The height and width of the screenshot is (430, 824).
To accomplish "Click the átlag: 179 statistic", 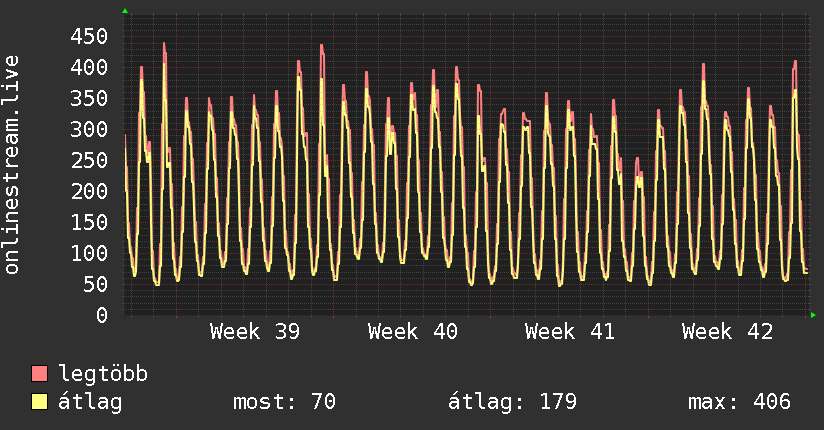I will (x=512, y=402).
